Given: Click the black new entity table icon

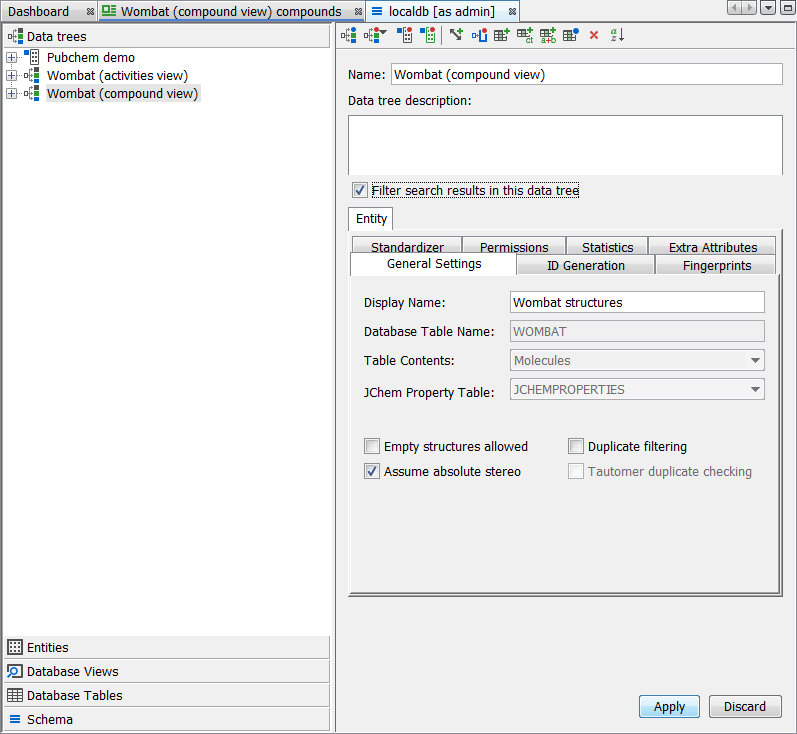Looking at the screenshot, I should [x=405, y=35].
